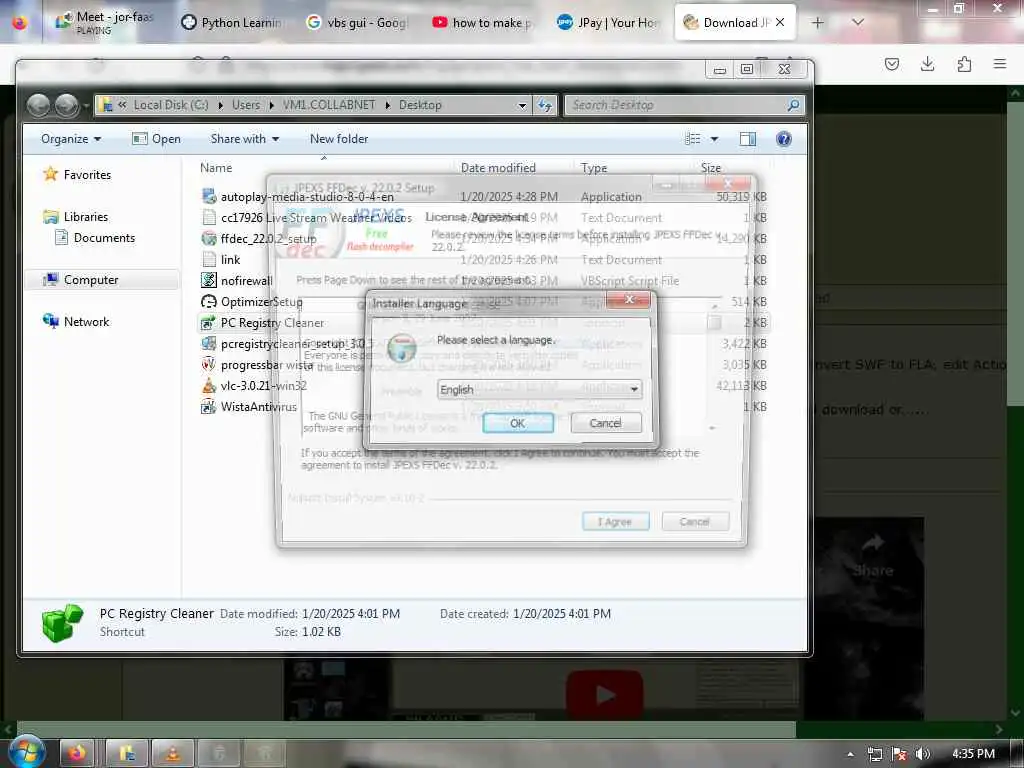
Task: Expand the address bar history dropdown
Action: click(x=522, y=104)
